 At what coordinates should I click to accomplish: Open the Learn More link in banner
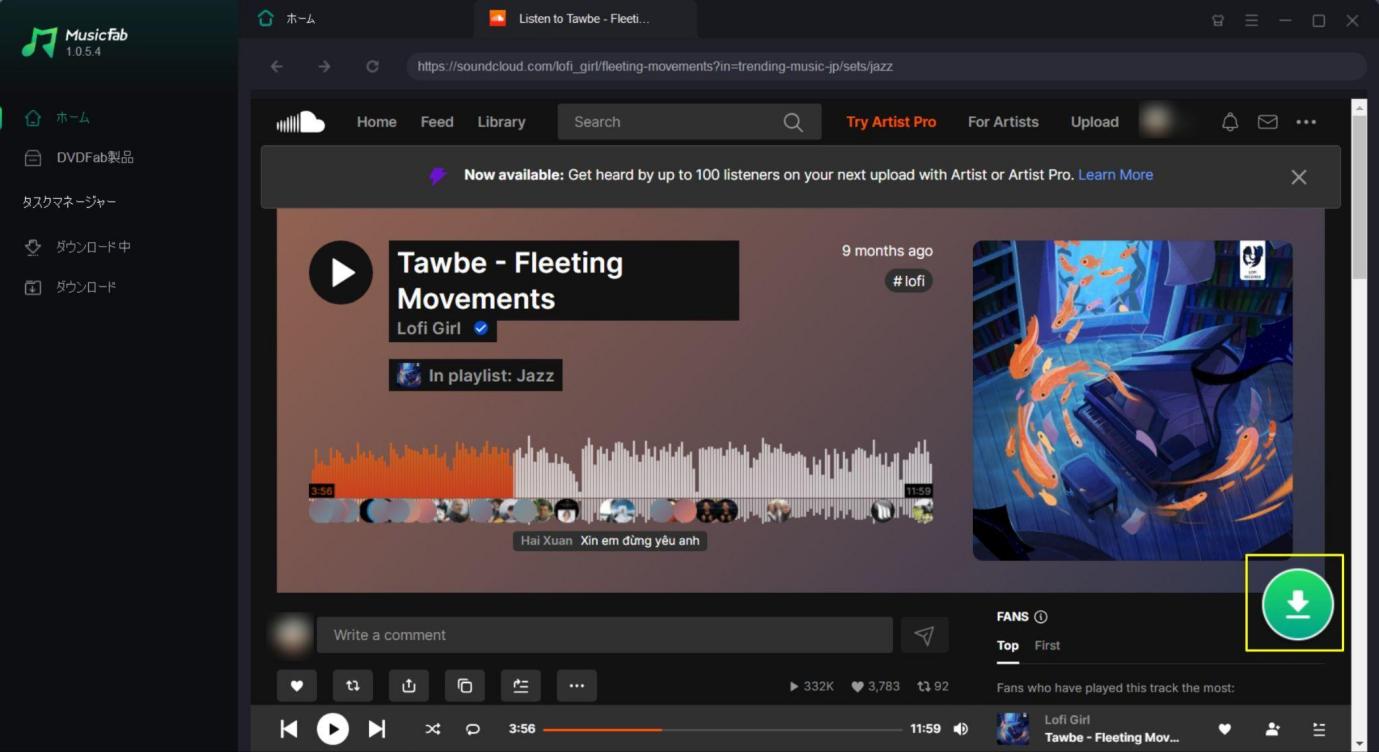pos(1115,175)
